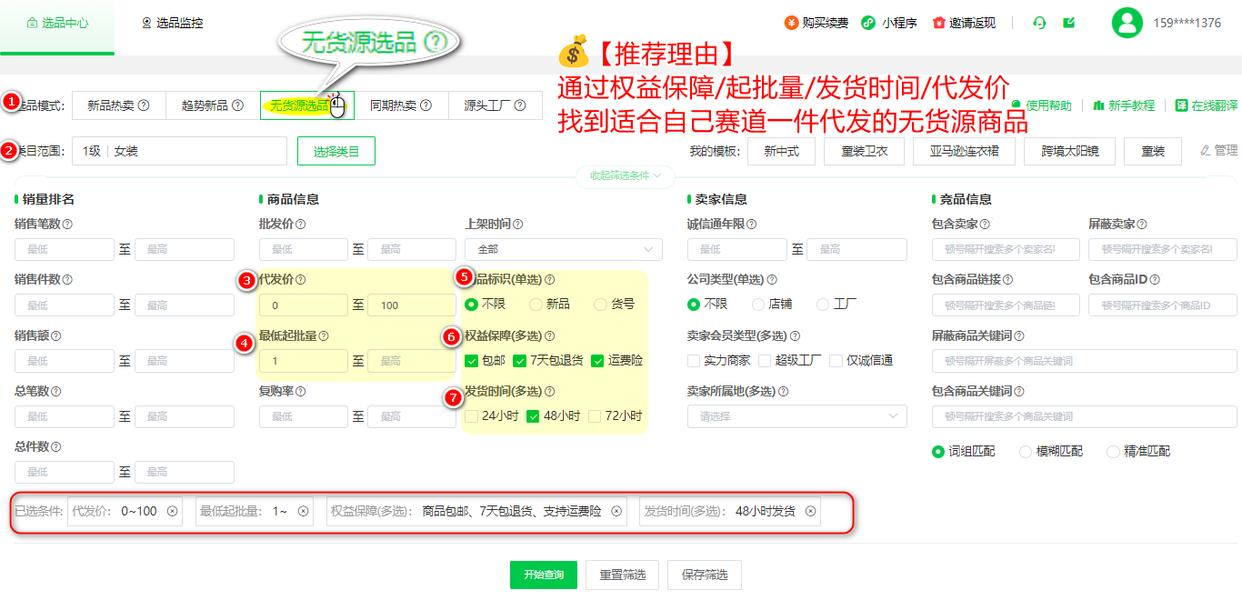The image size is (1242, 600).
Task: Click help icon next to 源头工厂
Action: click(520, 106)
